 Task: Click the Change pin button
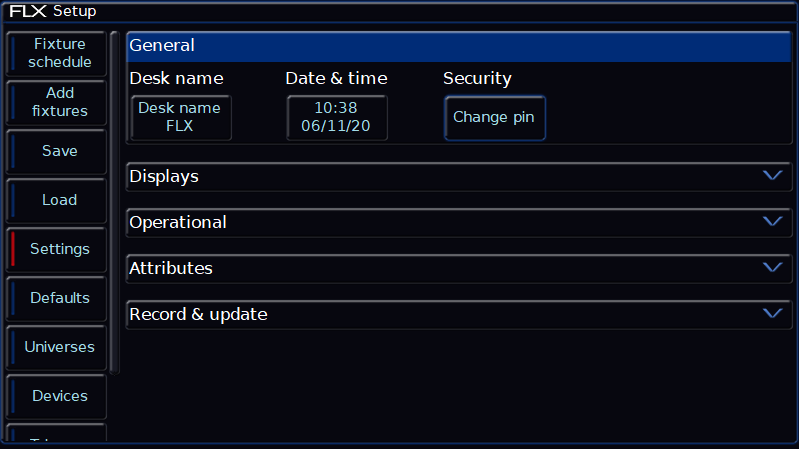(494, 117)
